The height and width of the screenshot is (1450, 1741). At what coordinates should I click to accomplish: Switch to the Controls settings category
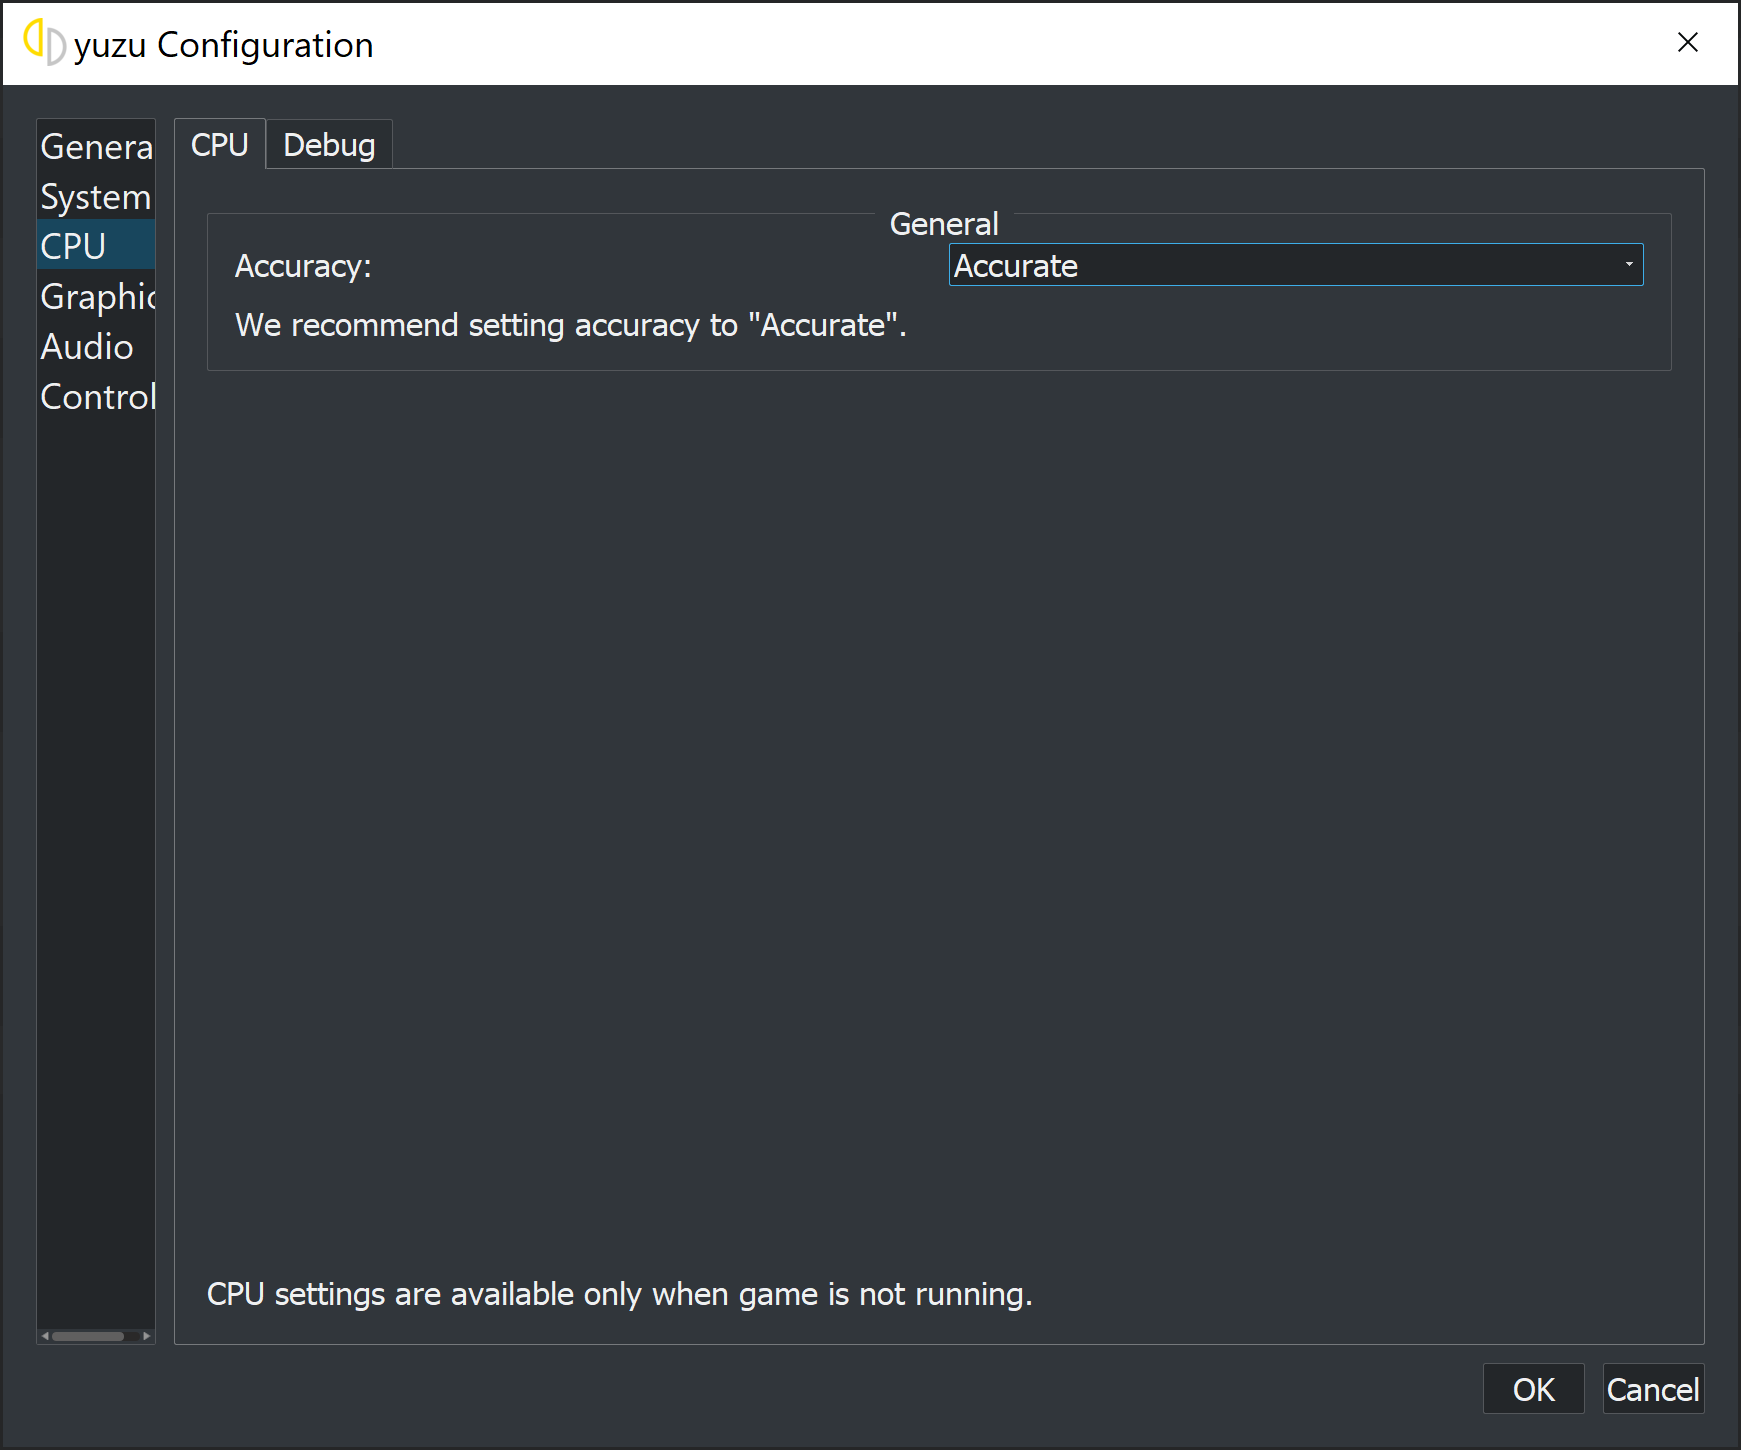pyautogui.click(x=96, y=396)
